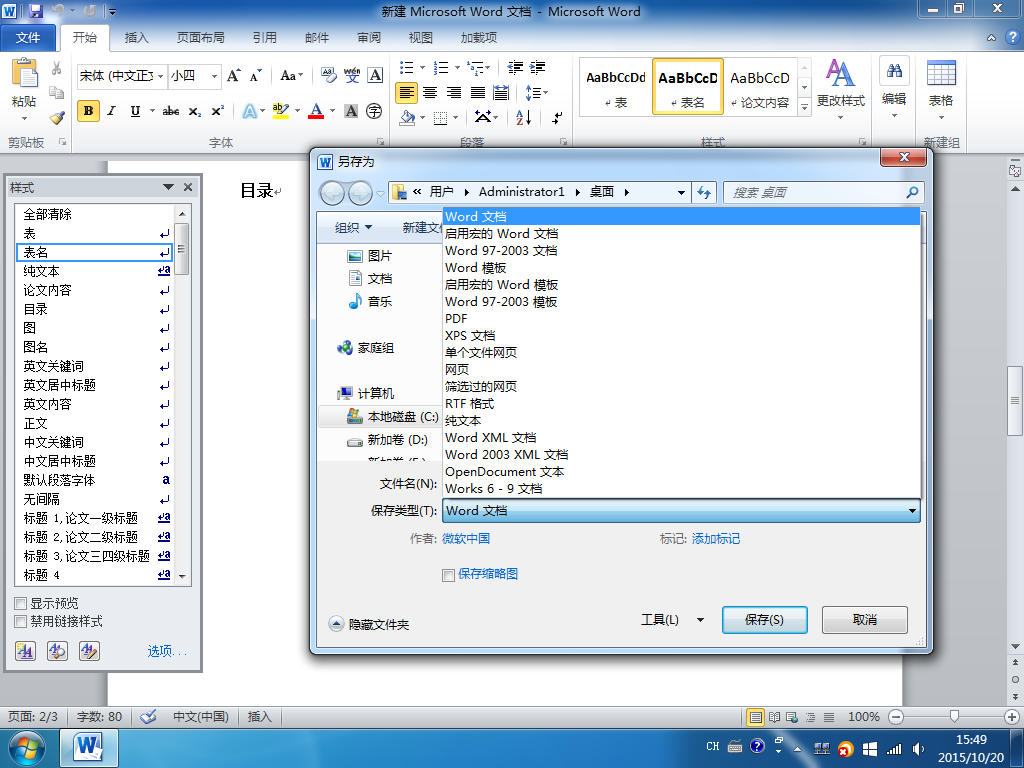Screen dimensions: 1024x768
Task: Open Save as type combo box
Action: [681, 511]
